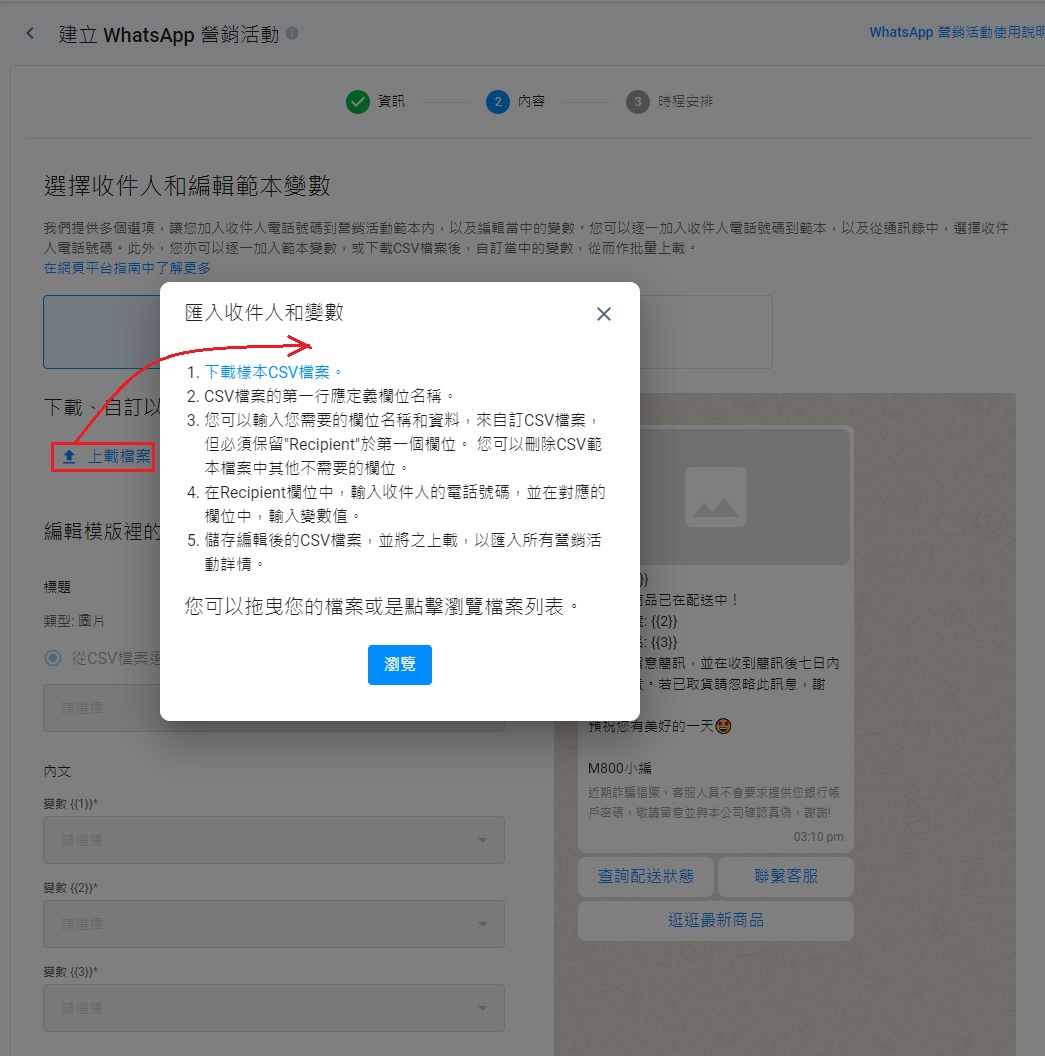This screenshot has height=1056, width=1045.
Task: Open the 變數 {{1}} dropdown
Action: tap(274, 840)
